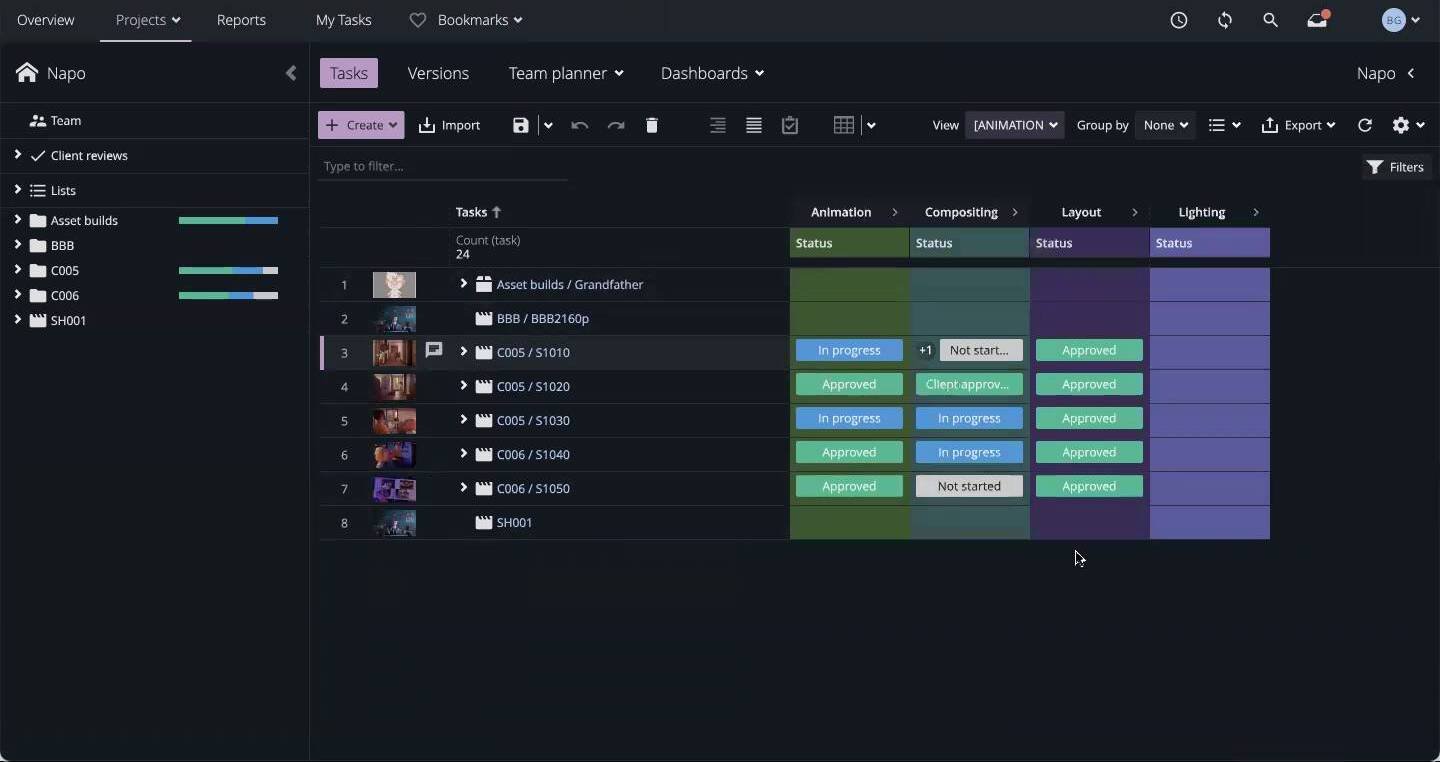Viewport: 1440px width, 762px height.
Task: Click the indented rows icon
Action: (x=718, y=125)
